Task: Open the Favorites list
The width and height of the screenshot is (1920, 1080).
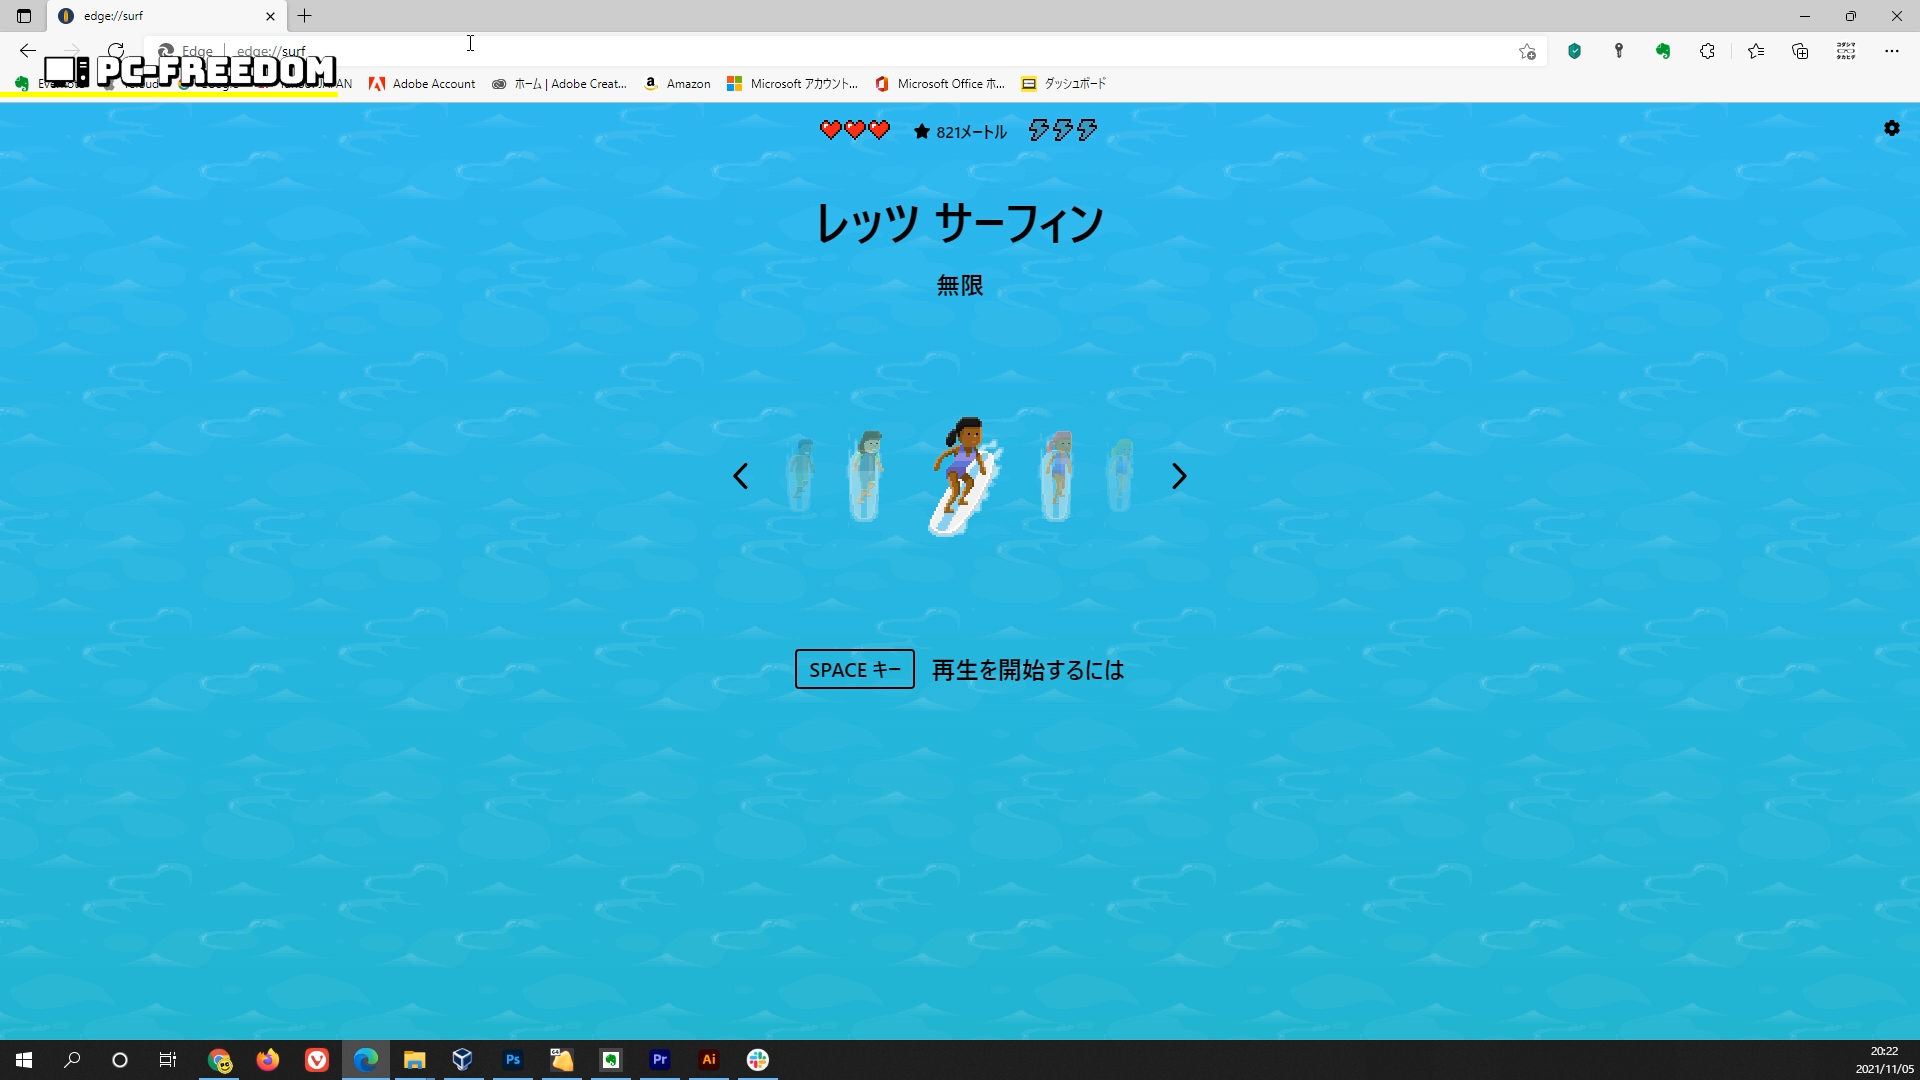Action: click(1755, 51)
